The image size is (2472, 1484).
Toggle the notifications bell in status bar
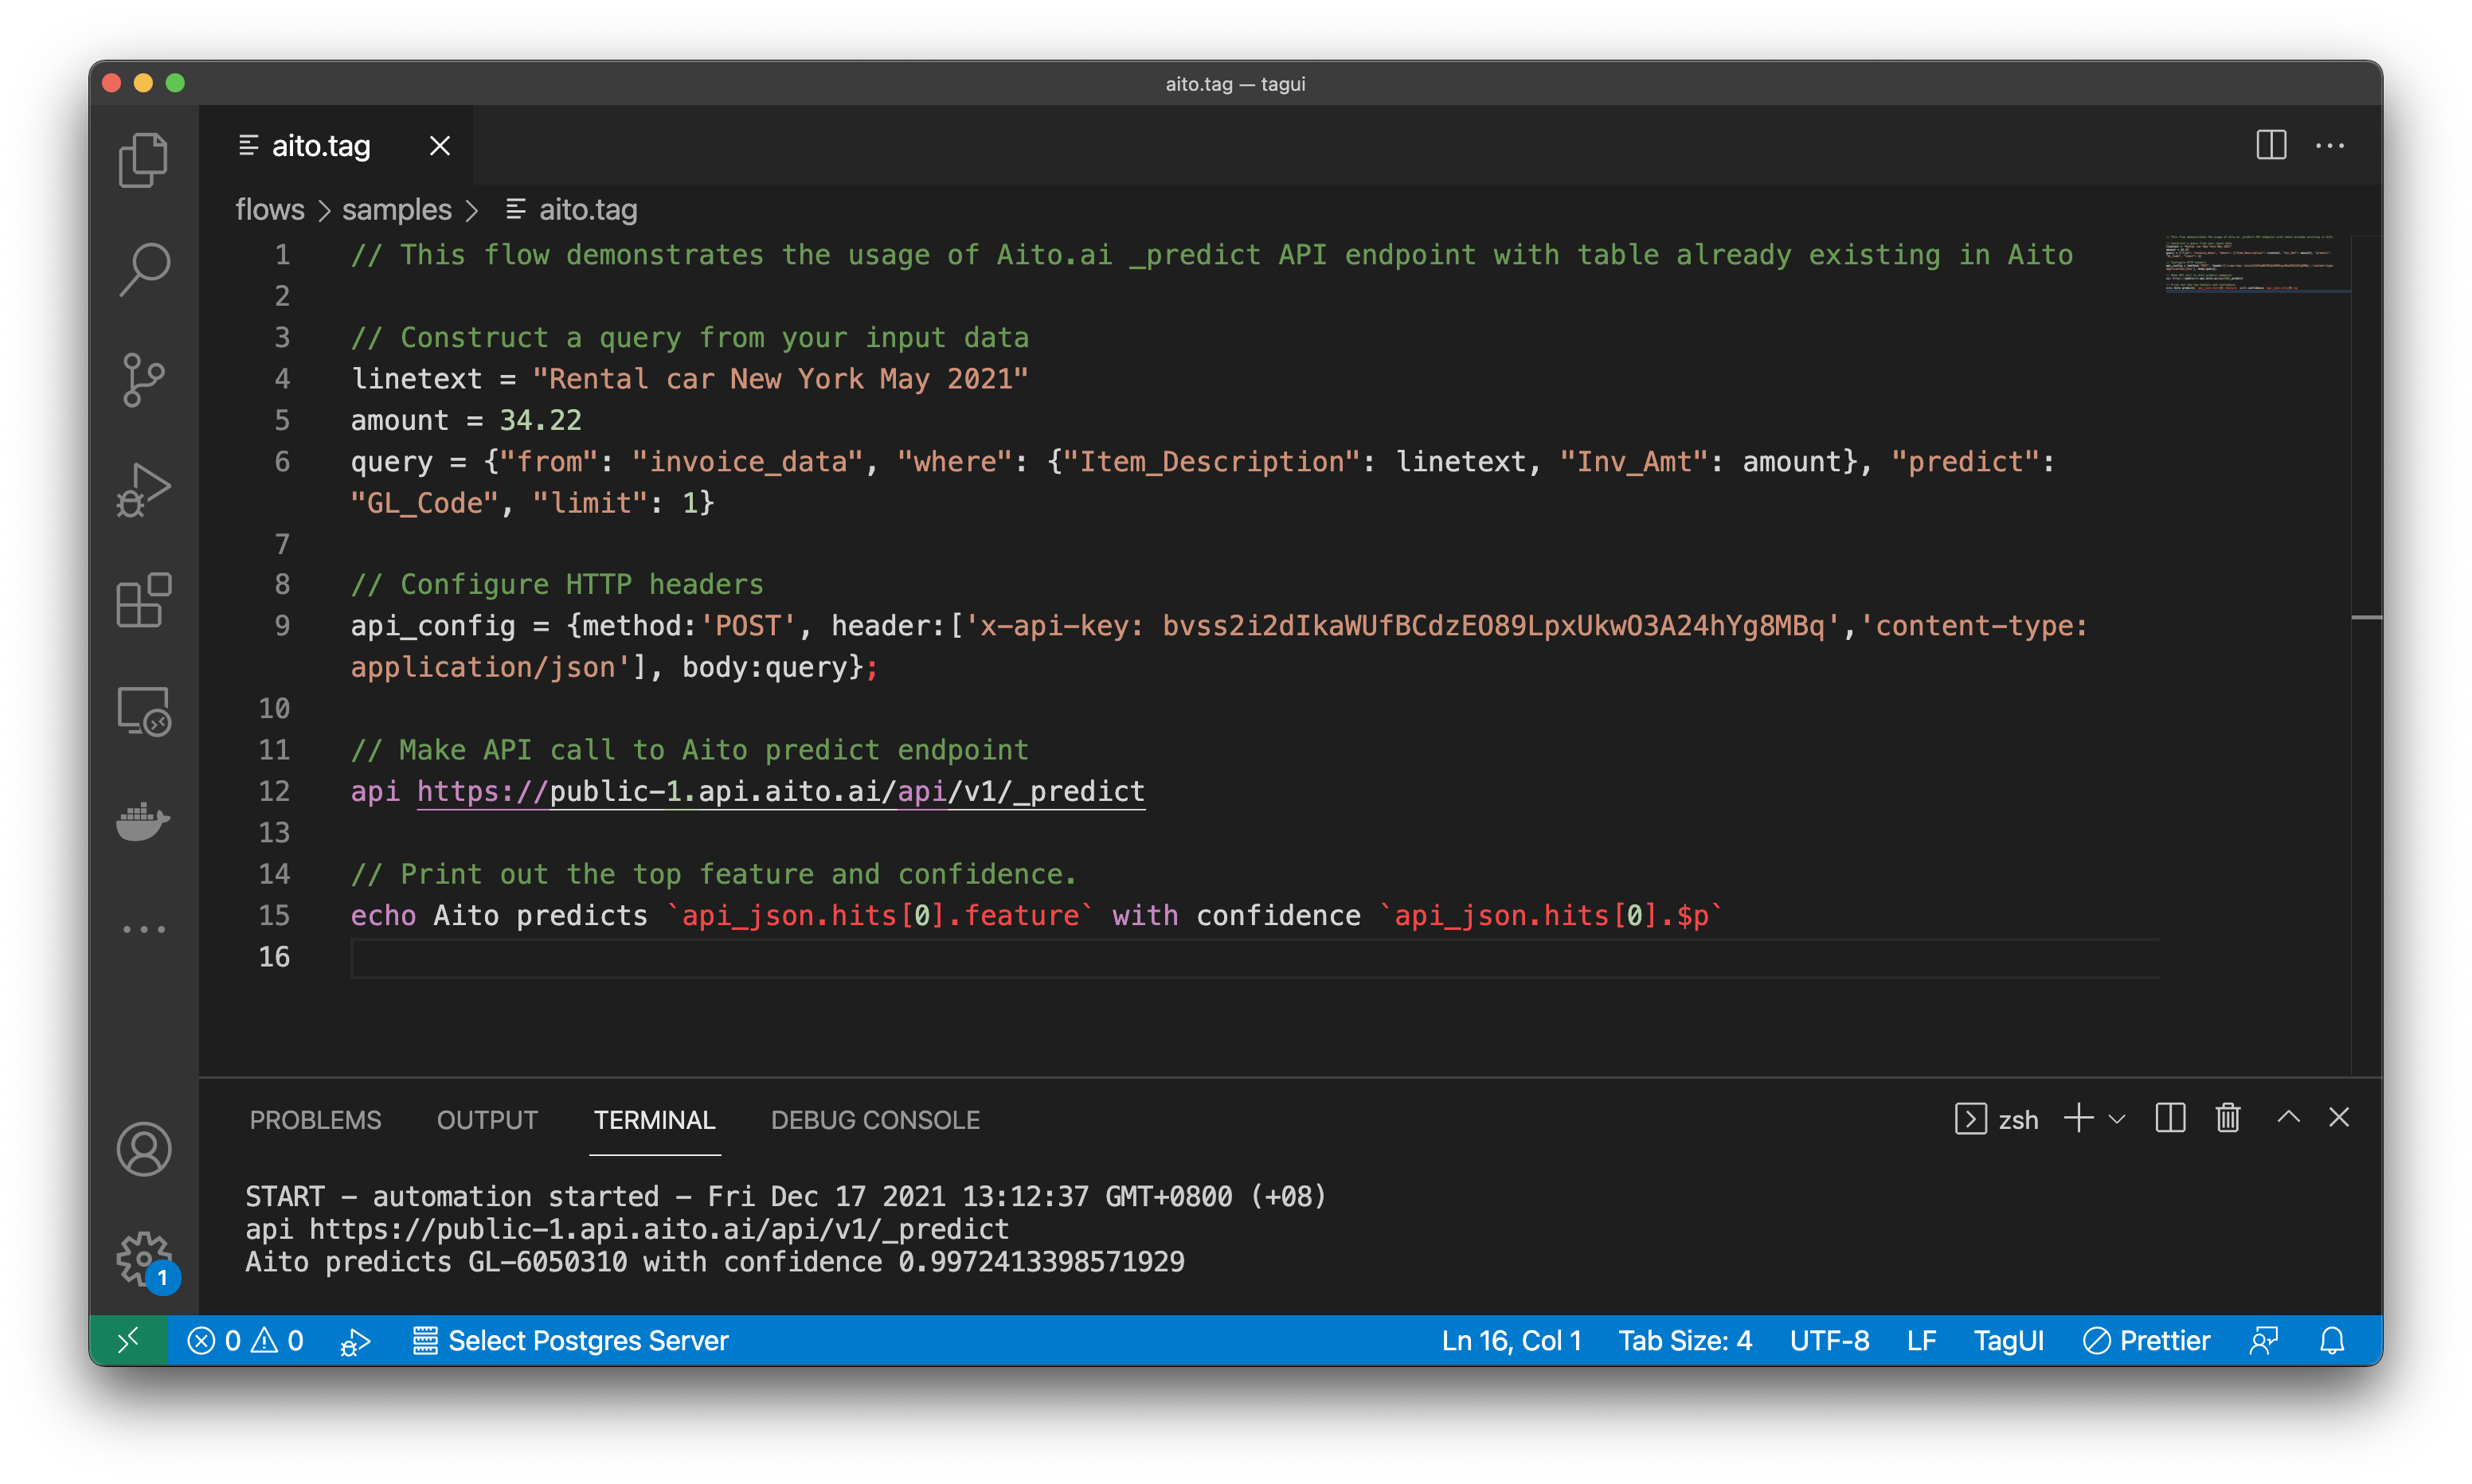(x=2331, y=1340)
